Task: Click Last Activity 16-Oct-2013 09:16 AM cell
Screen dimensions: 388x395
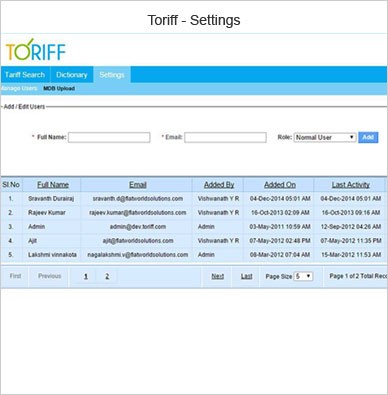Action: (x=351, y=213)
